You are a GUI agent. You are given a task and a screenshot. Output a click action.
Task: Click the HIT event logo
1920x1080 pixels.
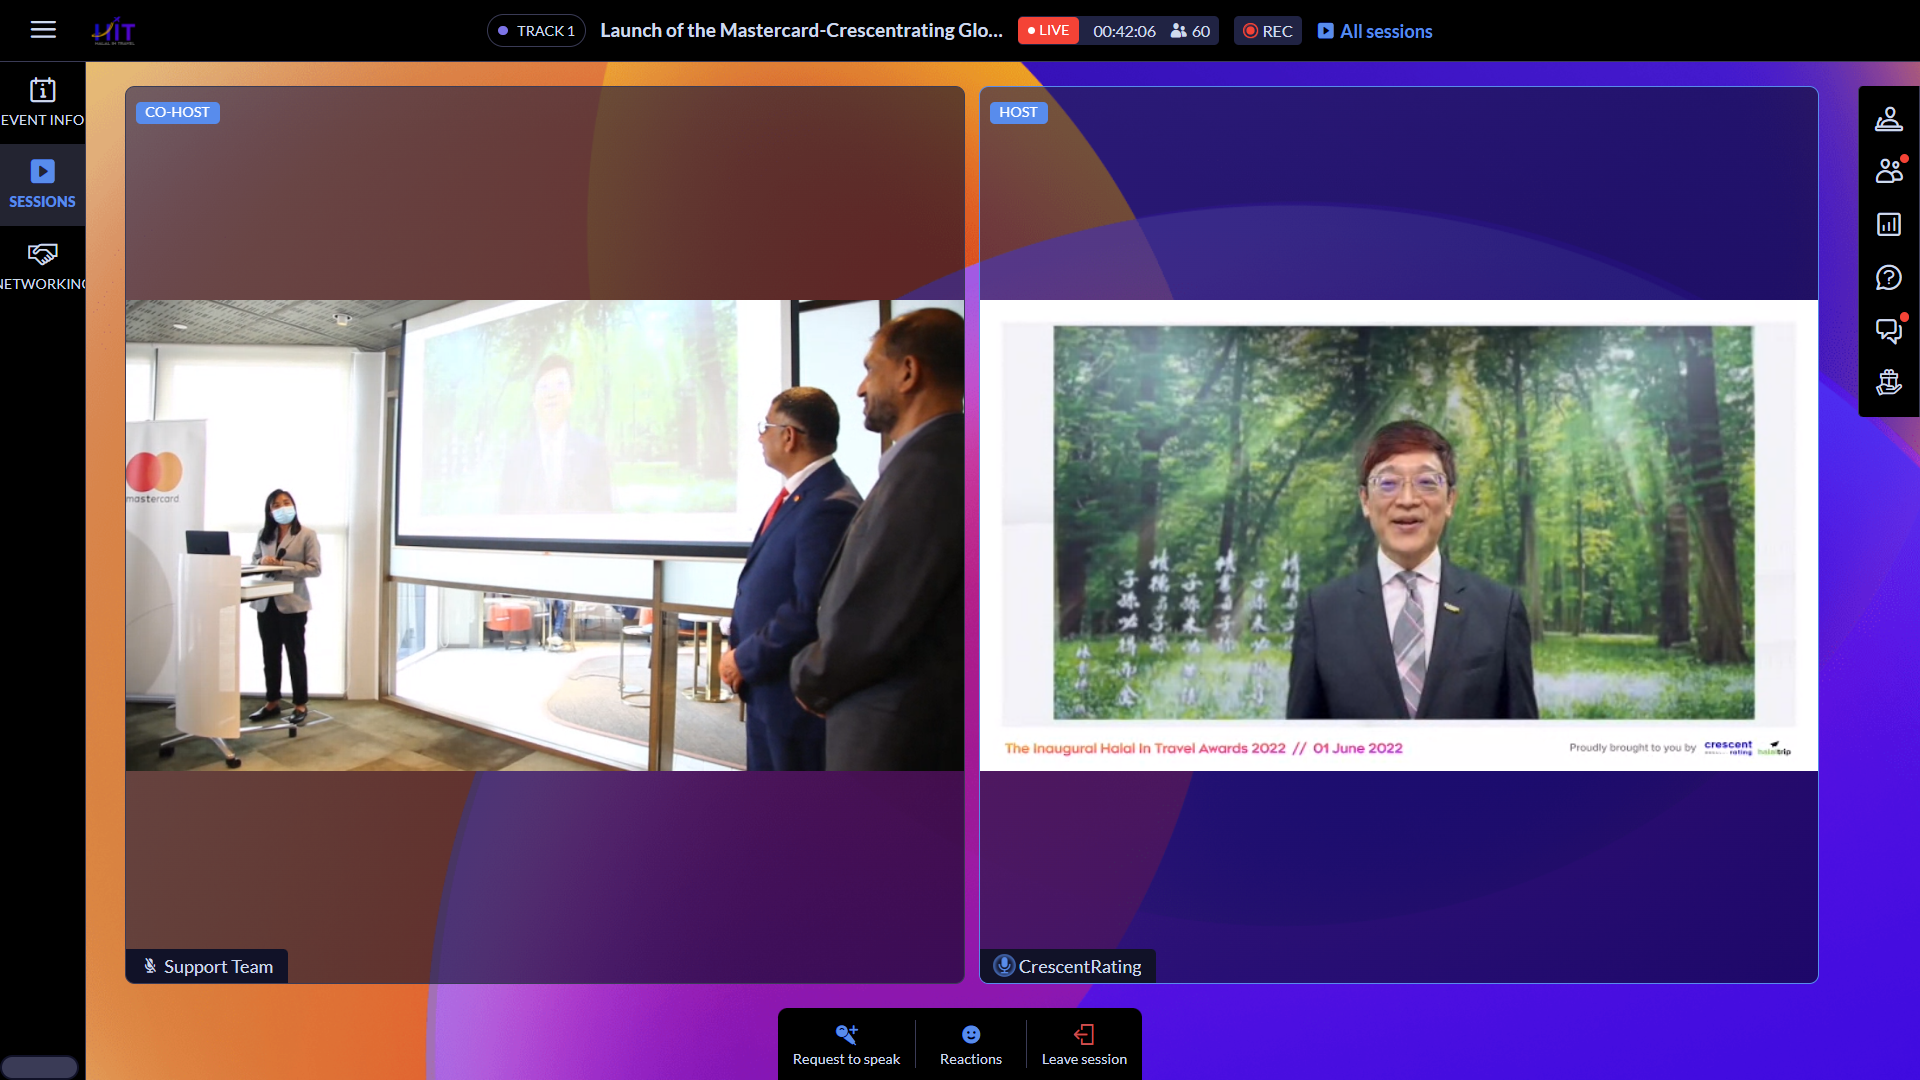pos(114,31)
